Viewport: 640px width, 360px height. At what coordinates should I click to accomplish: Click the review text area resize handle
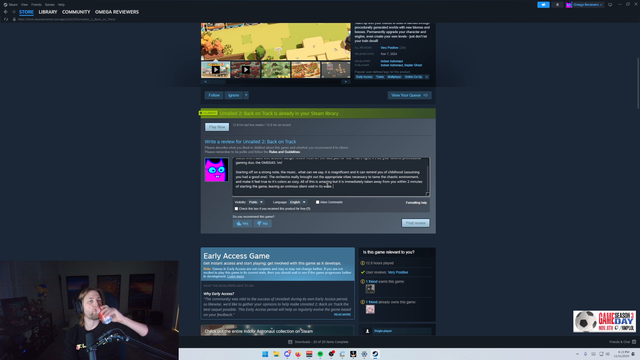tap(428, 194)
